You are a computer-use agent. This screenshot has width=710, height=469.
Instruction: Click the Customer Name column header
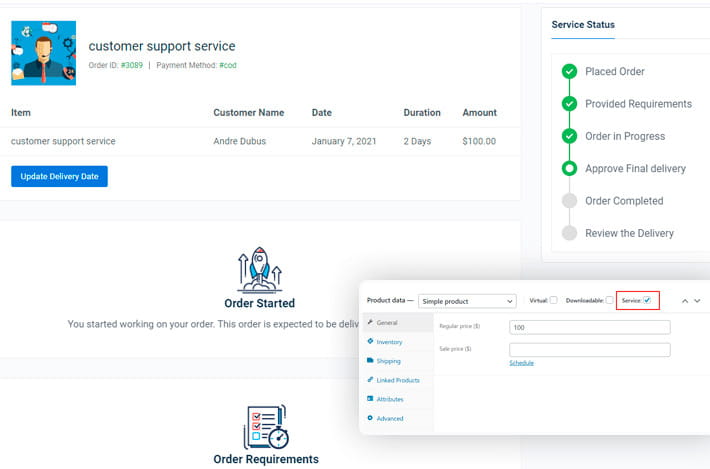[249, 113]
